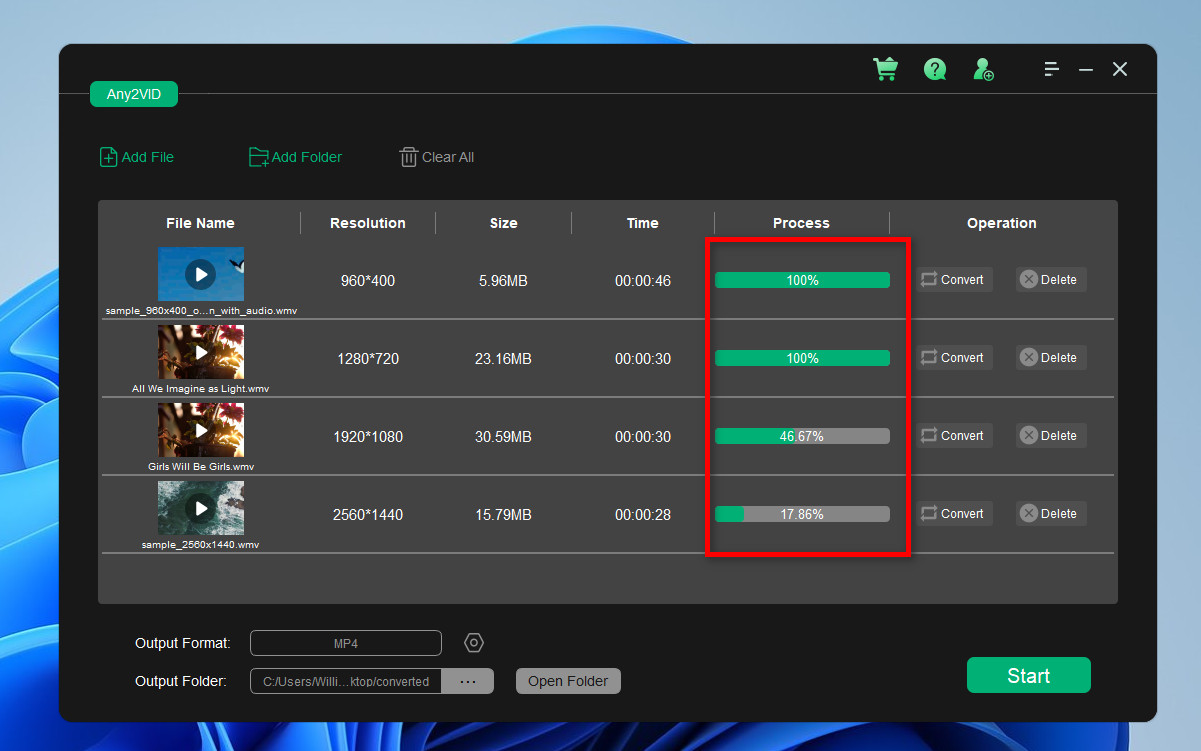Click the 15.79MB size cell

[x=503, y=515]
